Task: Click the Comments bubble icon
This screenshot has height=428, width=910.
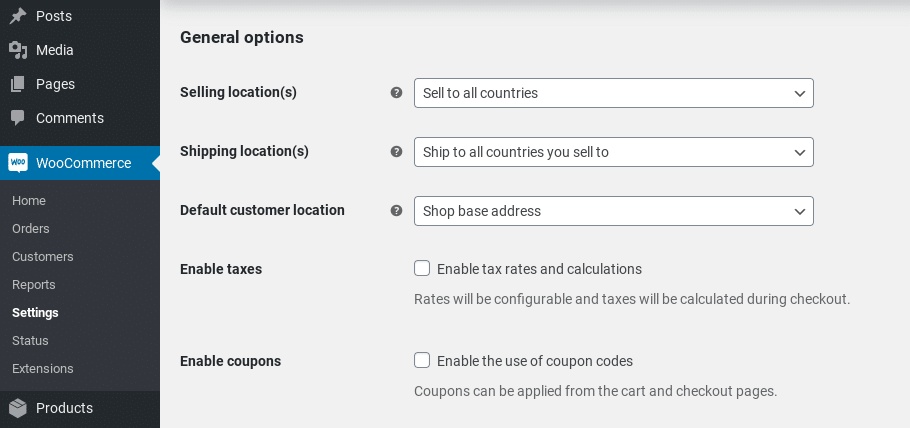Action: coord(18,118)
